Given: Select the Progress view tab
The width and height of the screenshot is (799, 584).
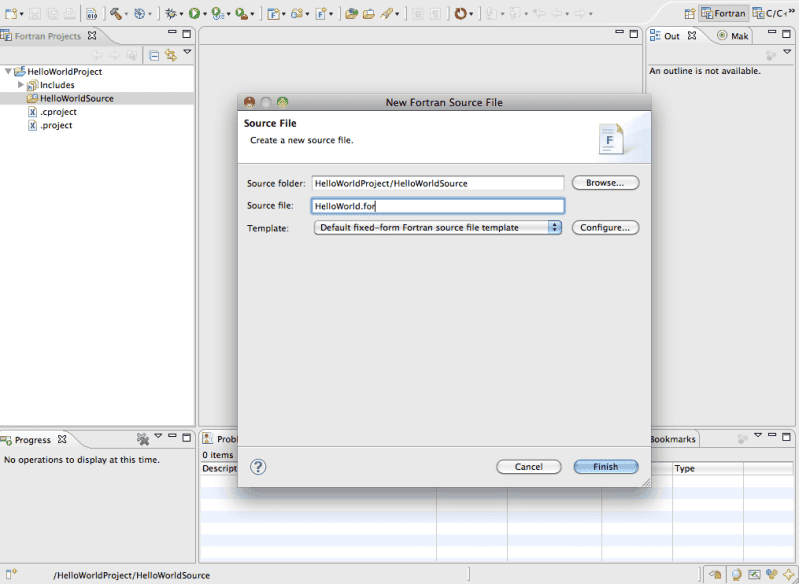Looking at the screenshot, I should pyautogui.click(x=31, y=440).
